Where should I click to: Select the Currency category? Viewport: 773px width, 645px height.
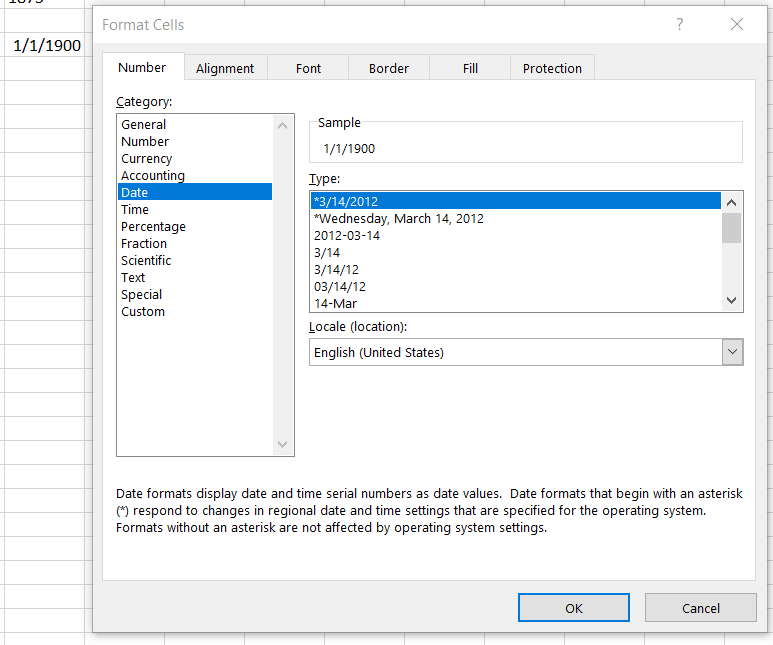coord(195,158)
